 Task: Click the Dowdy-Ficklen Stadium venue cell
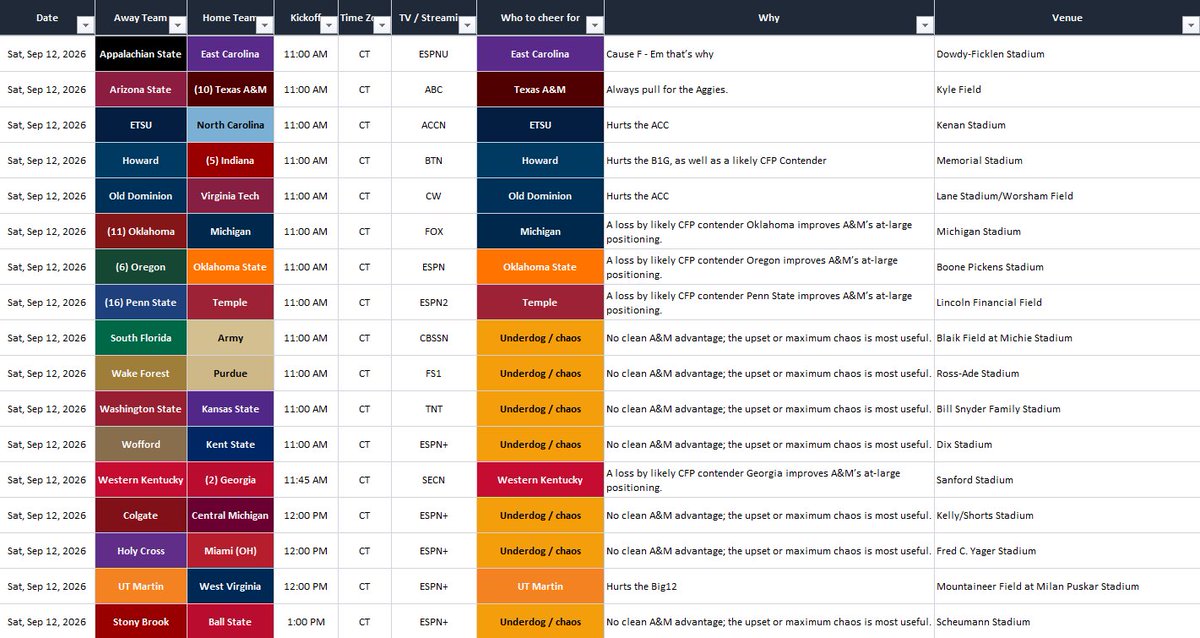[x=1067, y=54]
